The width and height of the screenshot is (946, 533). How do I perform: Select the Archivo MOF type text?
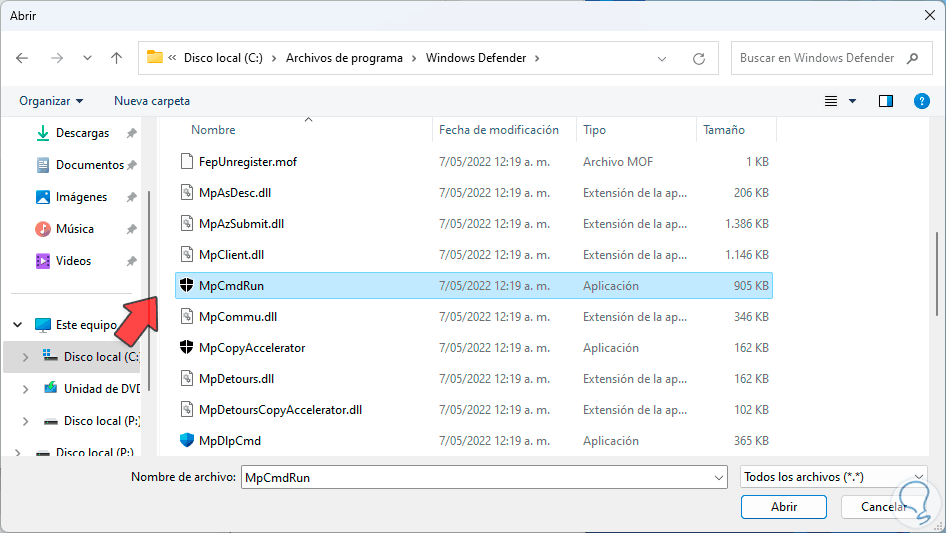(x=618, y=162)
